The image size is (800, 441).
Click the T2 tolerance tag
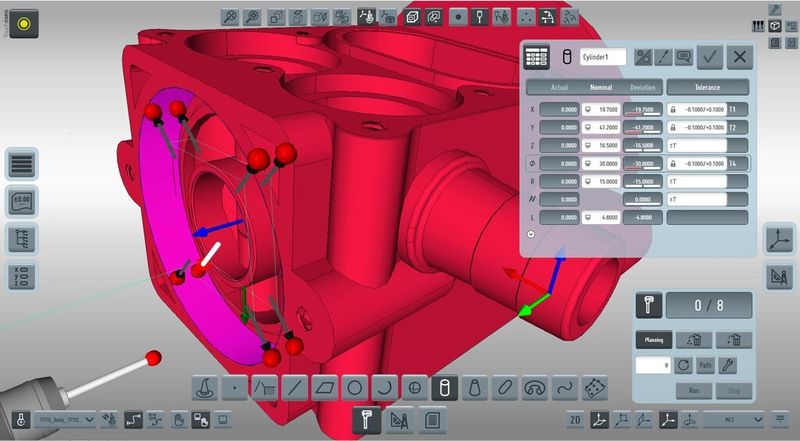tap(733, 127)
